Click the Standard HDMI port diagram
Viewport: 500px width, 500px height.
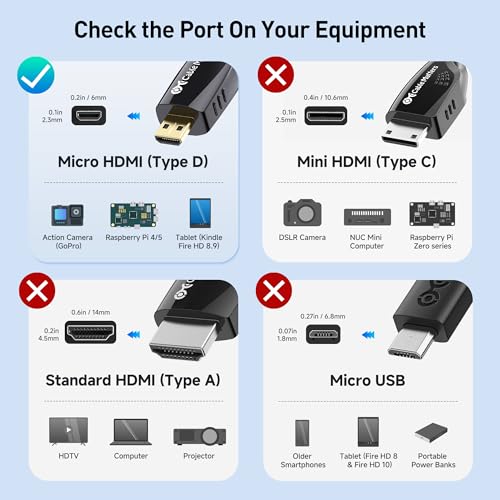(90, 332)
